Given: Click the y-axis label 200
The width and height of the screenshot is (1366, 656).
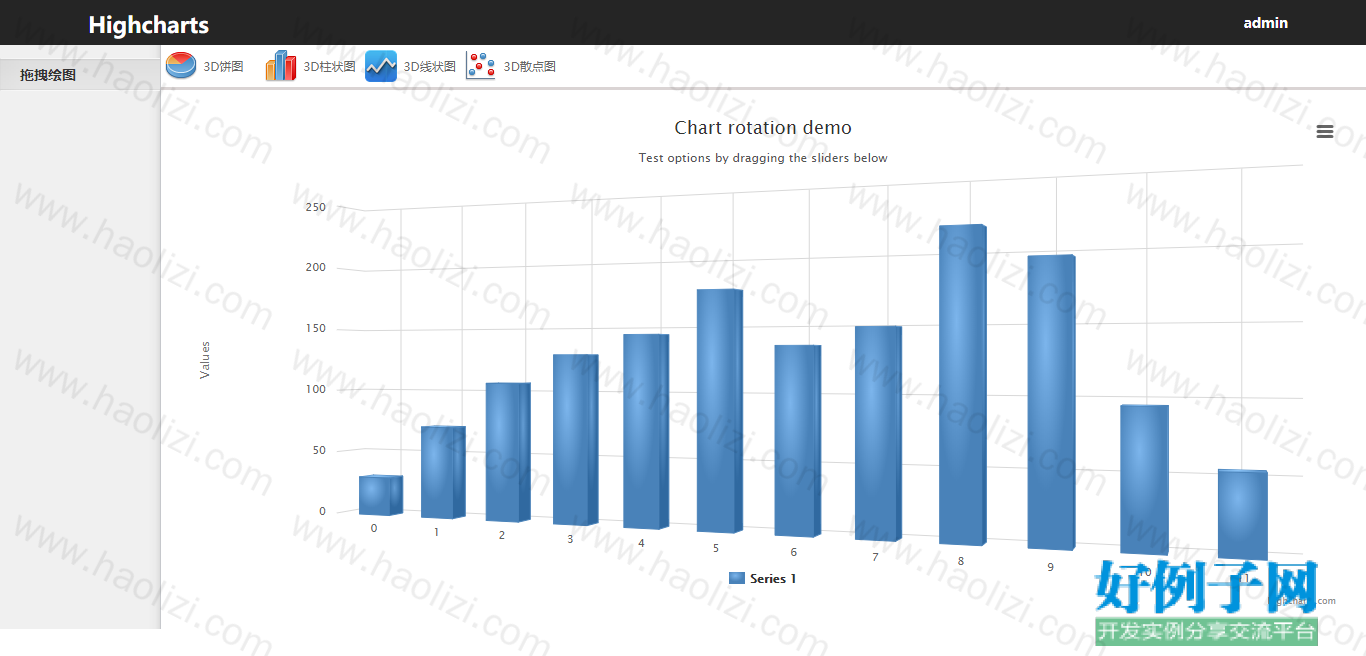Looking at the screenshot, I should coord(316,267).
